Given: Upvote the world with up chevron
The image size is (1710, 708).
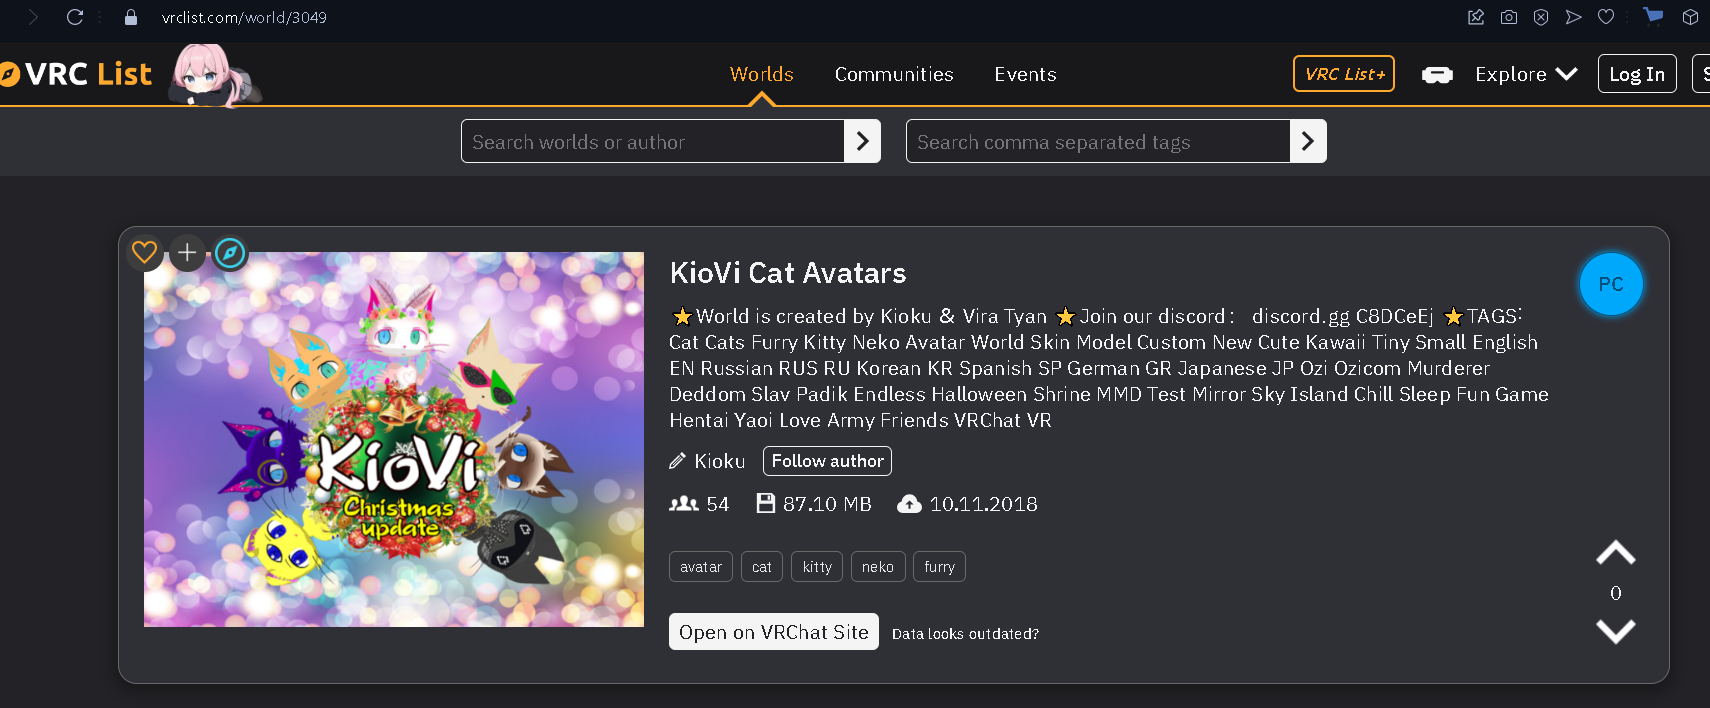Looking at the screenshot, I should (x=1616, y=553).
